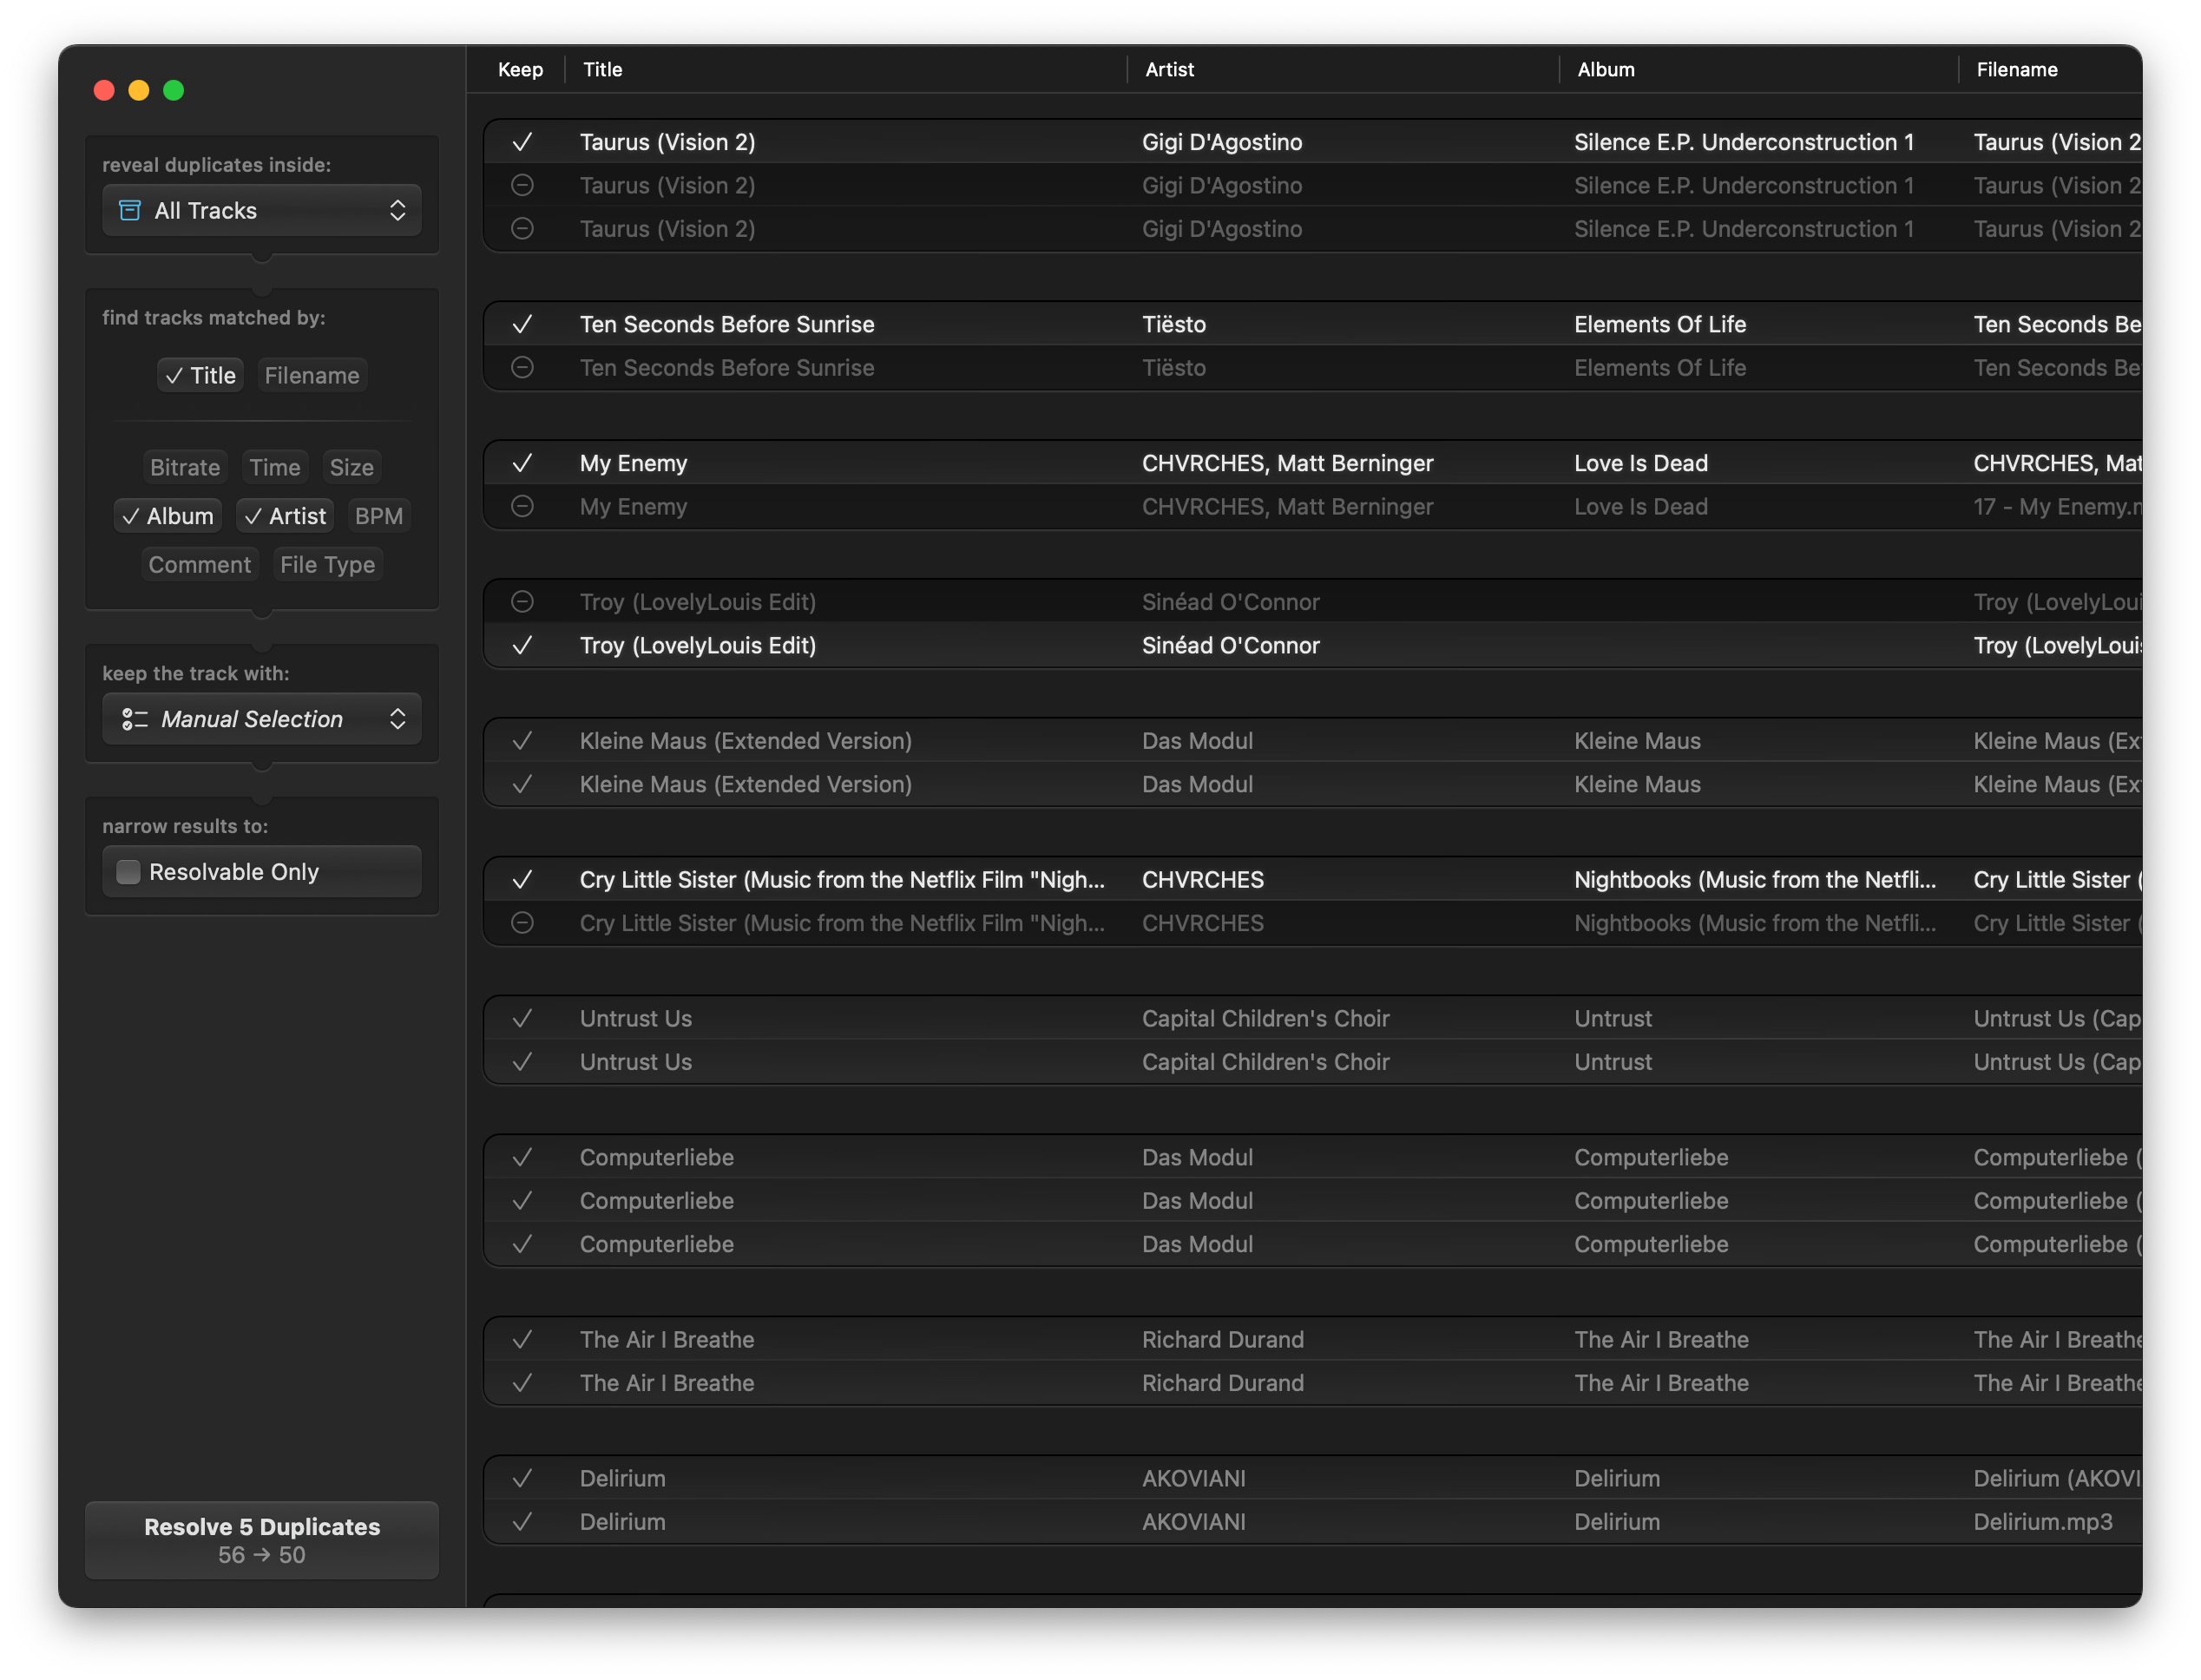Enable the Resolvable Only checkbox
2201x1680 pixels.
tap(129, 872)
